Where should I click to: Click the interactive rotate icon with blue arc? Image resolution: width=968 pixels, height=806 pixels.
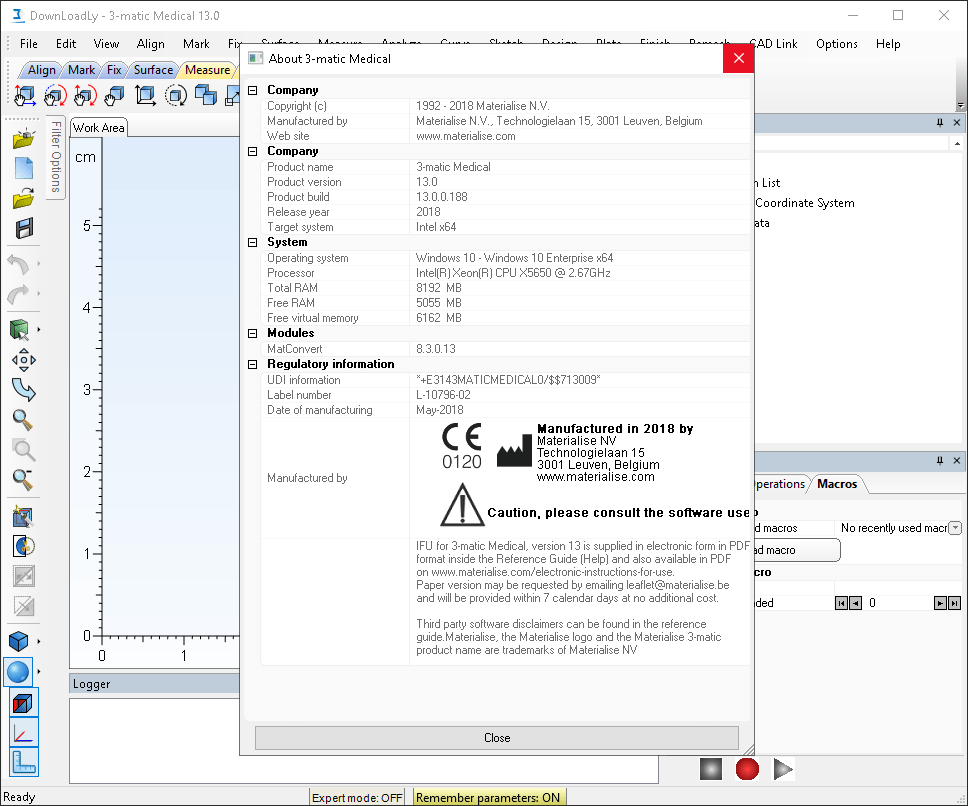coord(55,96)
